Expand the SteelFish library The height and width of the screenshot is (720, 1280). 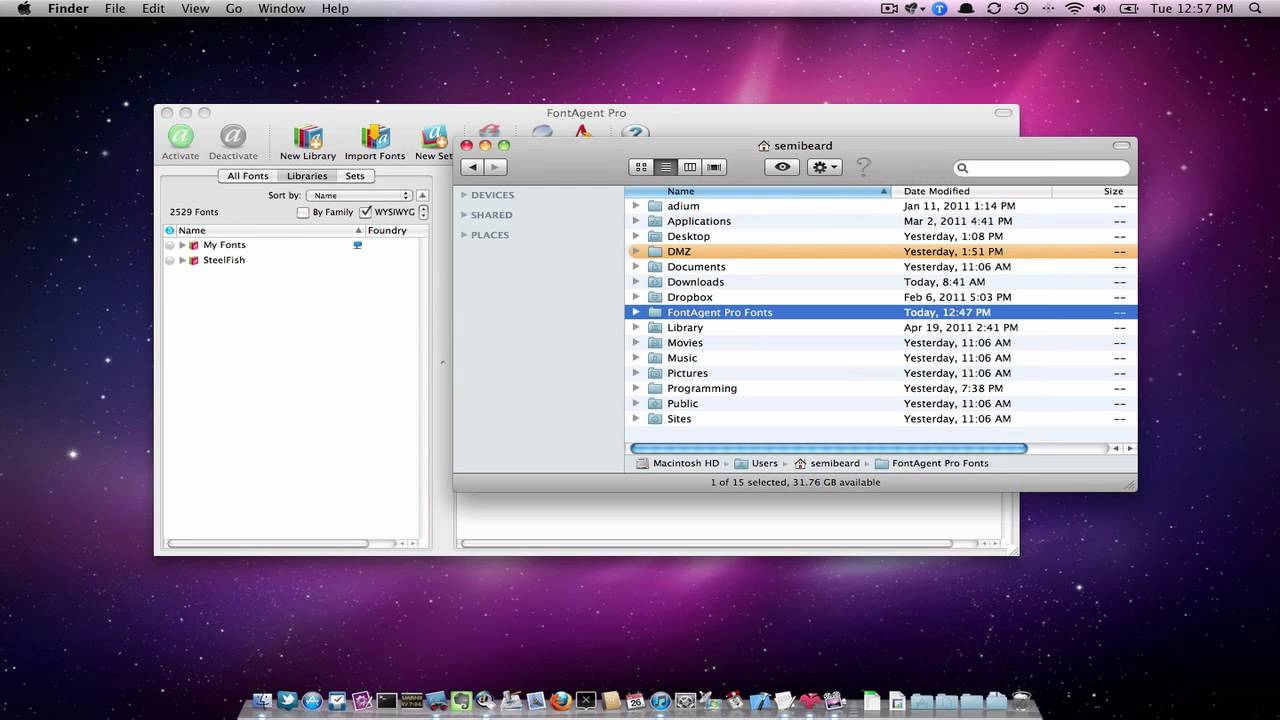click(182, 260)
